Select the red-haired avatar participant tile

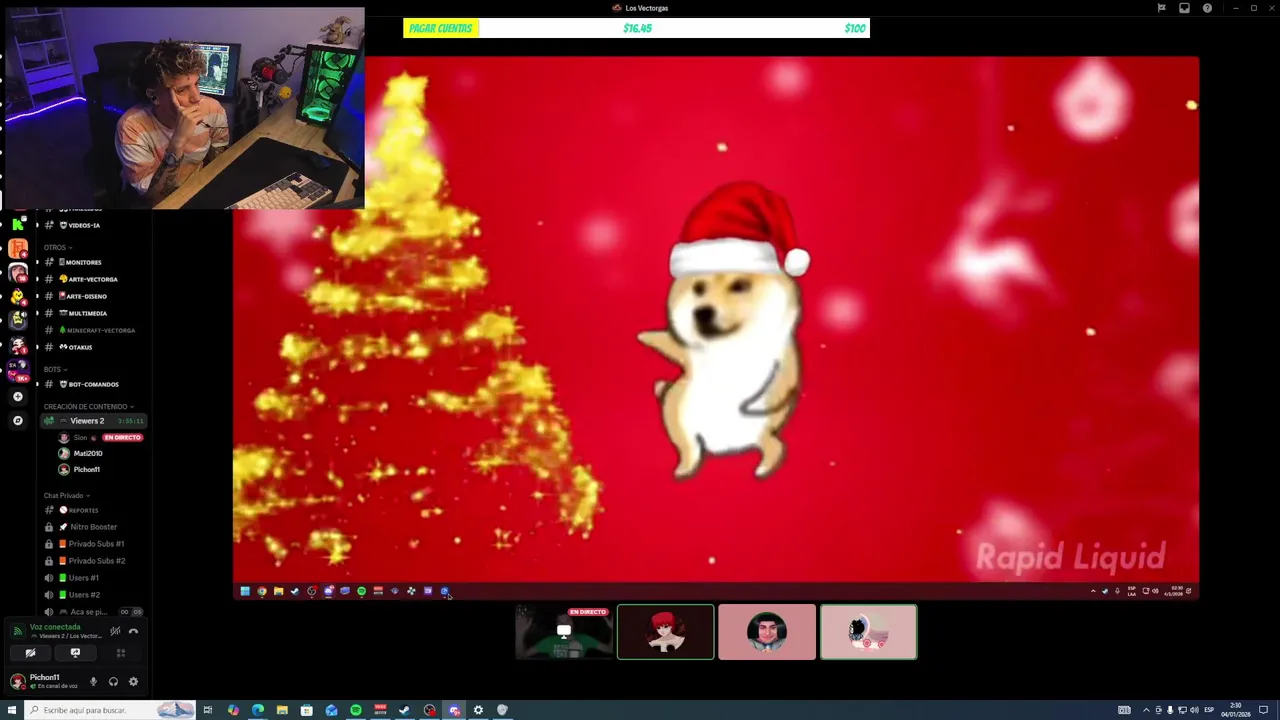click(666, 632)
